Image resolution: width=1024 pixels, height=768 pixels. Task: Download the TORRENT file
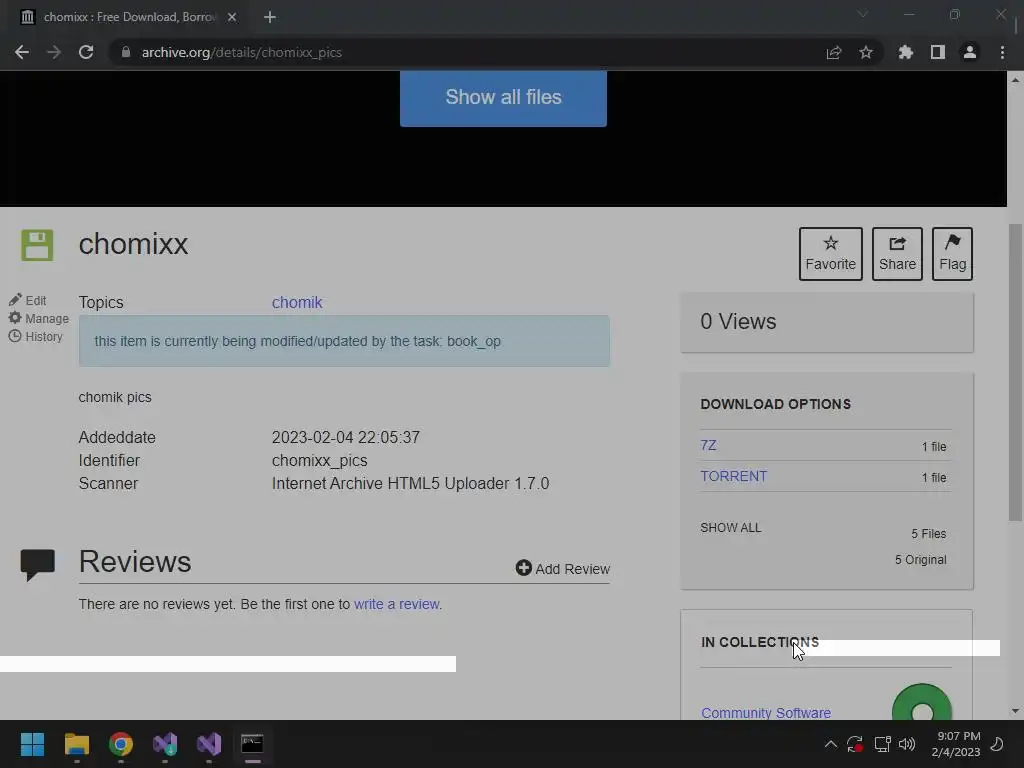point(733,476)
